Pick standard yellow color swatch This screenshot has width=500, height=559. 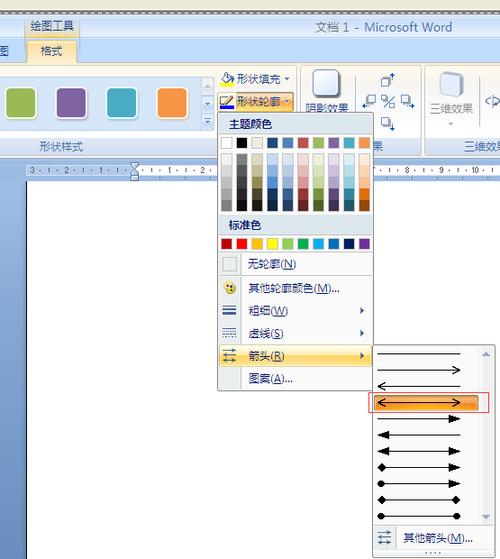click(x=272, y=244)
